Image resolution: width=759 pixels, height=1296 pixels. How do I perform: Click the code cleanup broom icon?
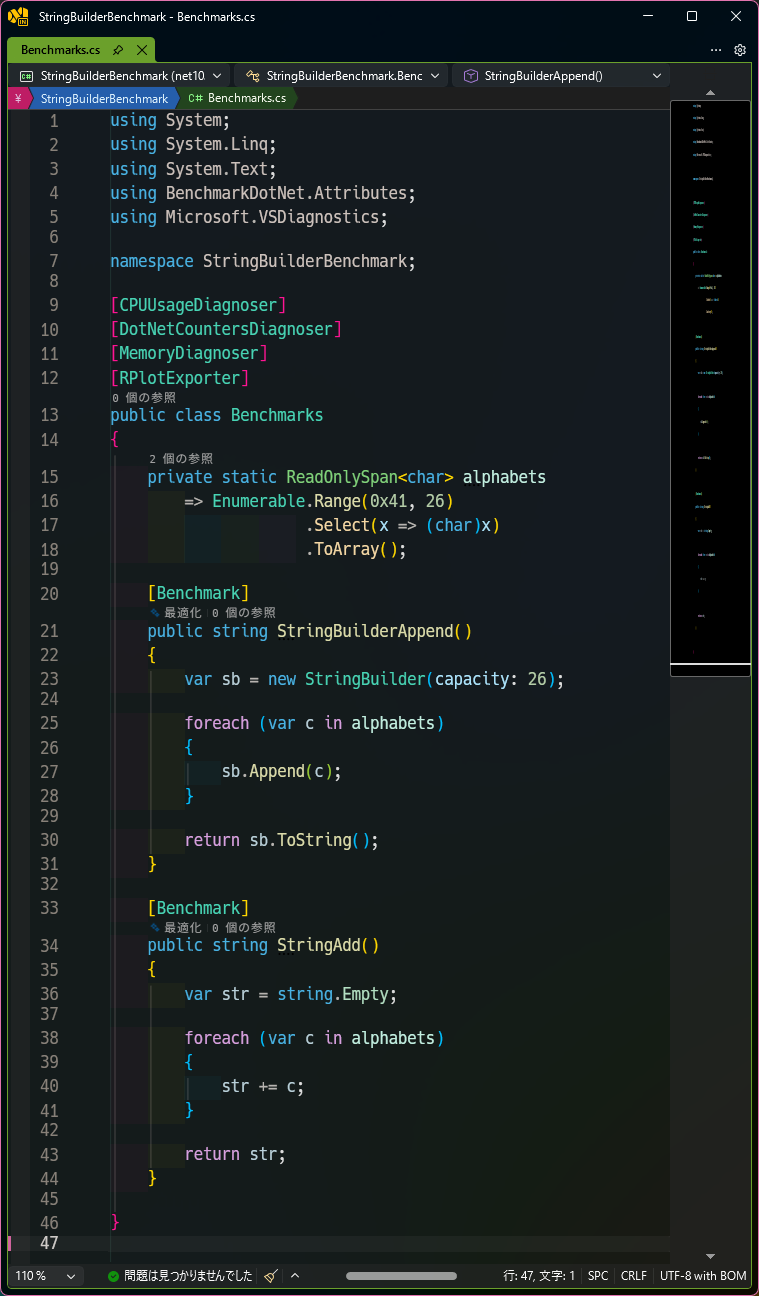click(271, 1276)
